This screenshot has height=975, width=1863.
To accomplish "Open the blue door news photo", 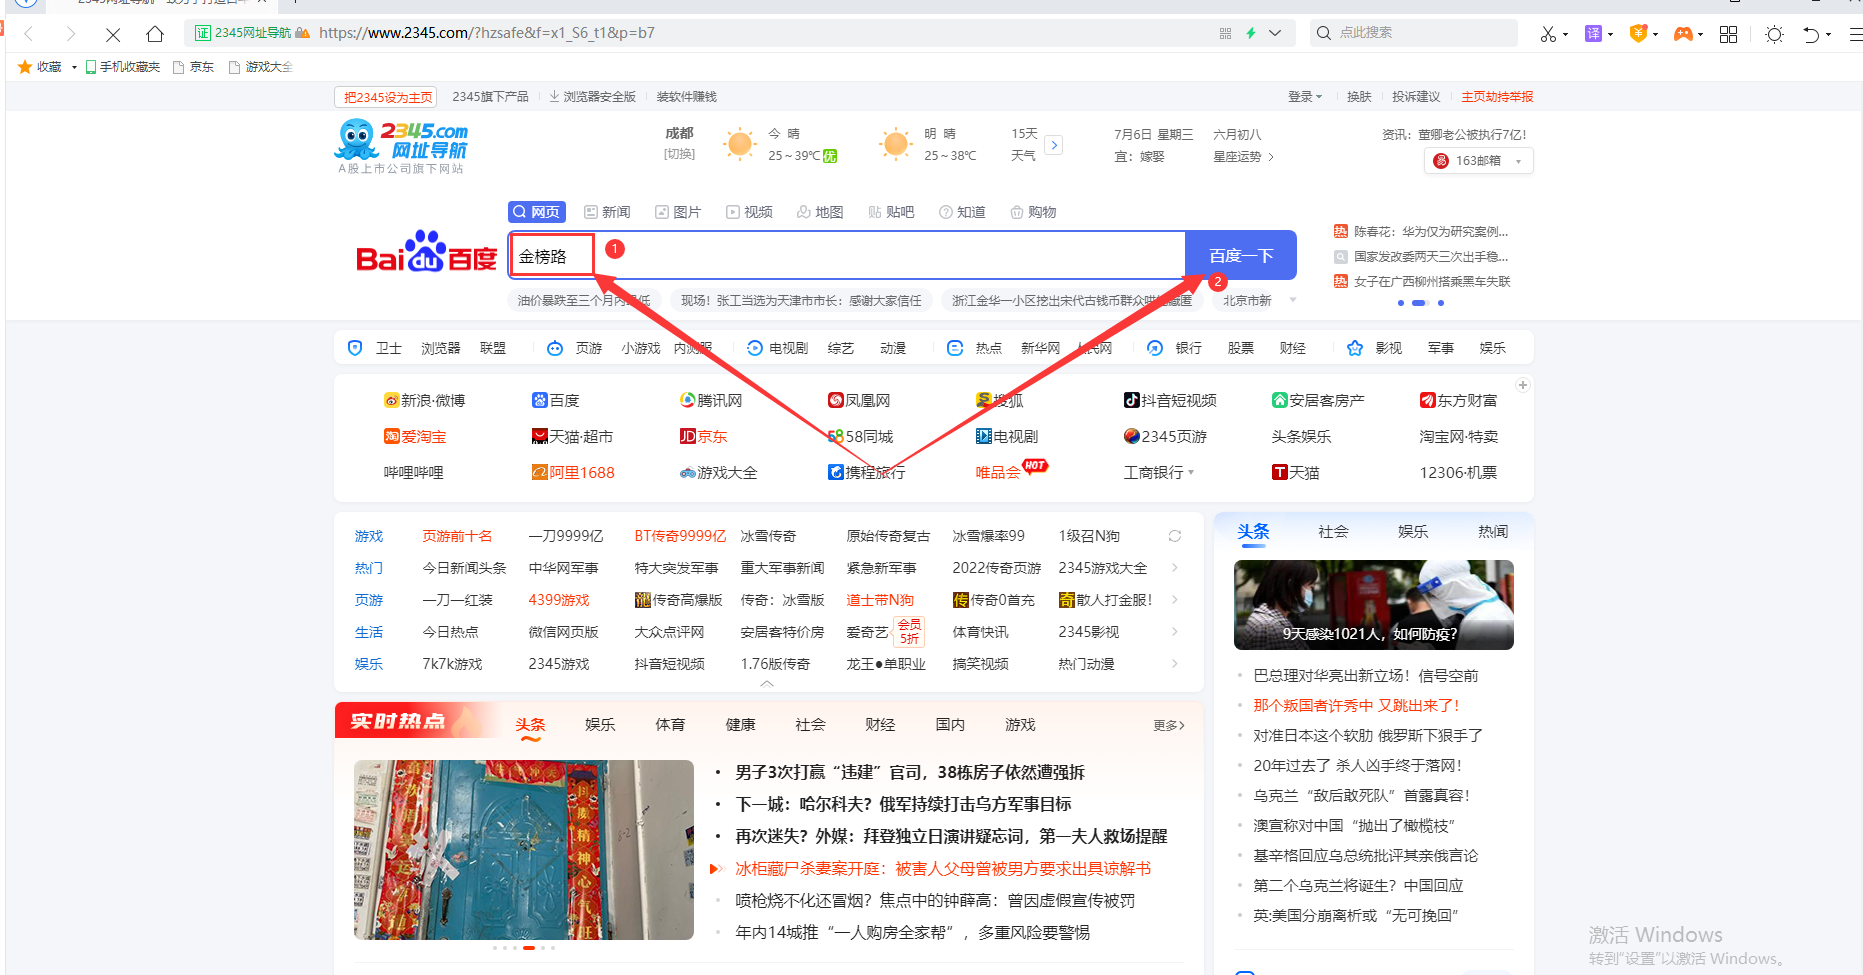I will [x=524, y=850].
